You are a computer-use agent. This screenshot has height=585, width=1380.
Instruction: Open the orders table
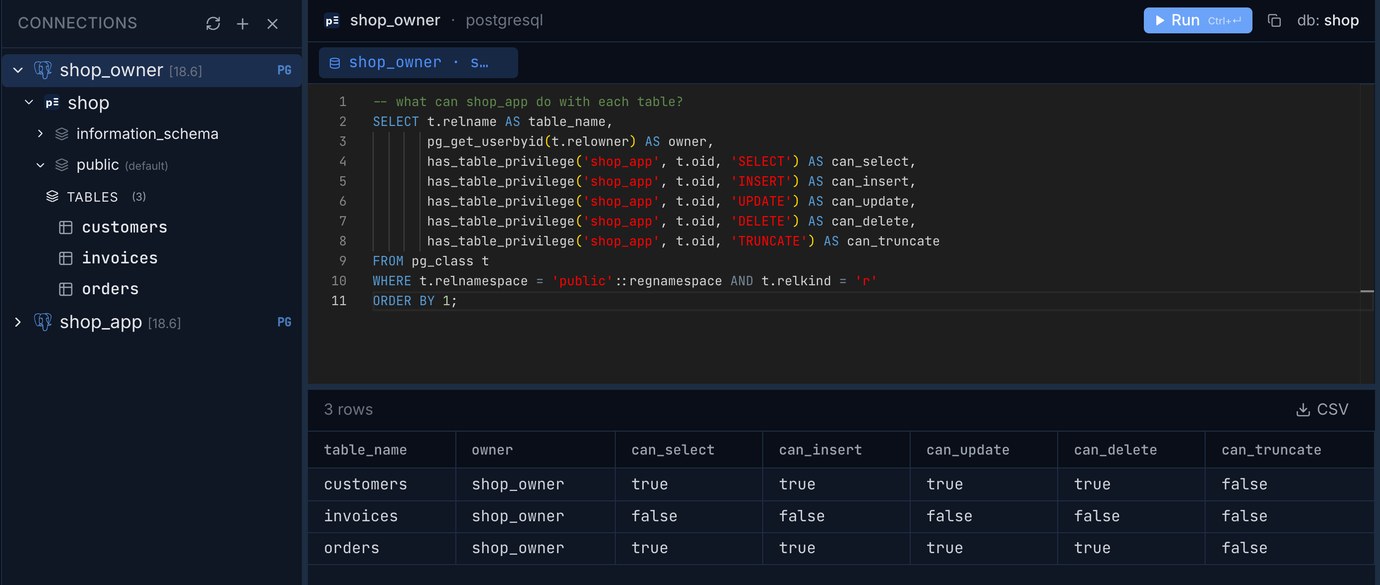[x=110, y=289]
